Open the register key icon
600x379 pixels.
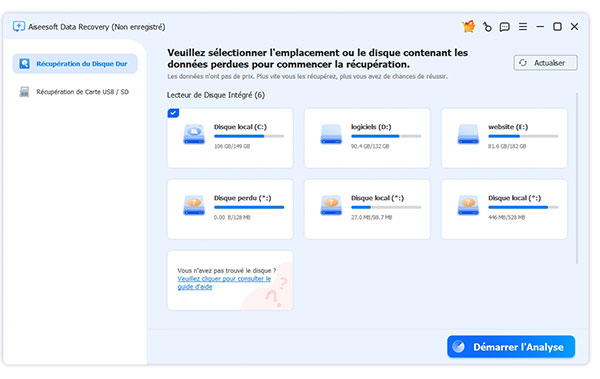coord(487,27)
